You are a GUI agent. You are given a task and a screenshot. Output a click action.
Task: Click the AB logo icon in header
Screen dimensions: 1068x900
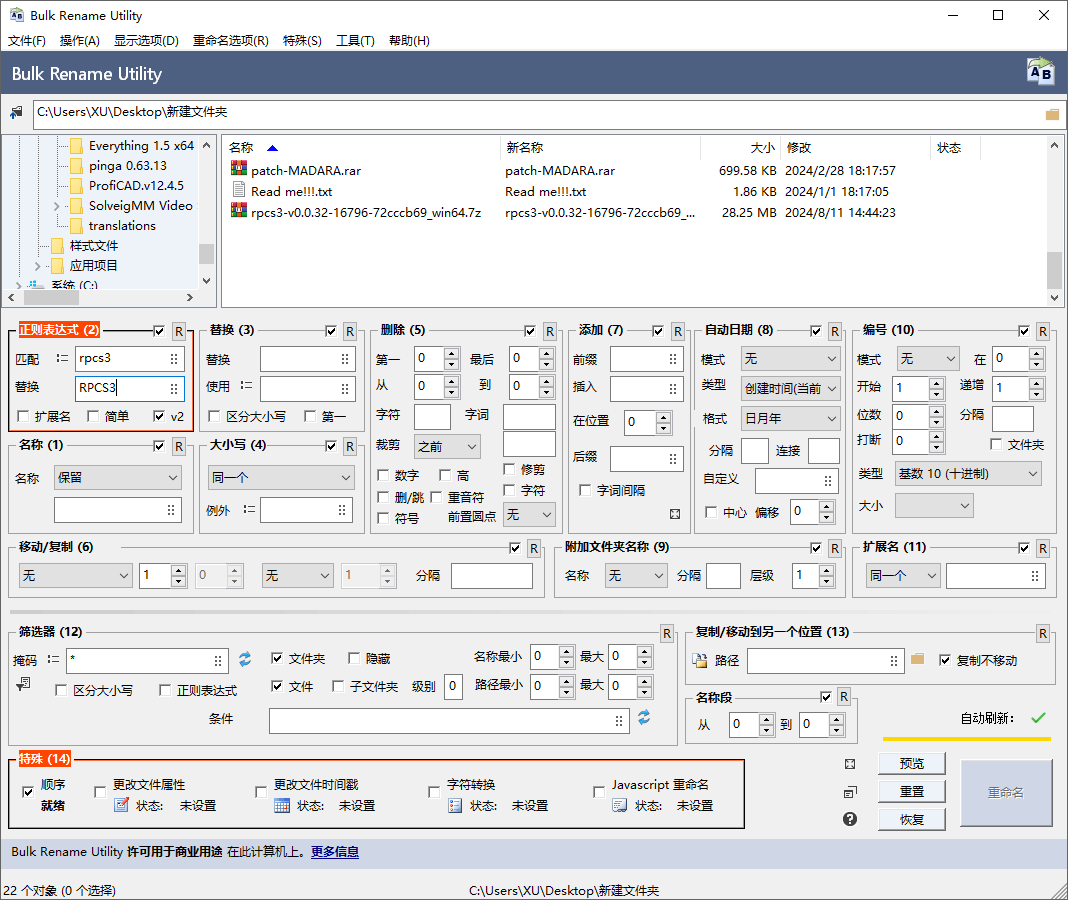(1041, 72)
